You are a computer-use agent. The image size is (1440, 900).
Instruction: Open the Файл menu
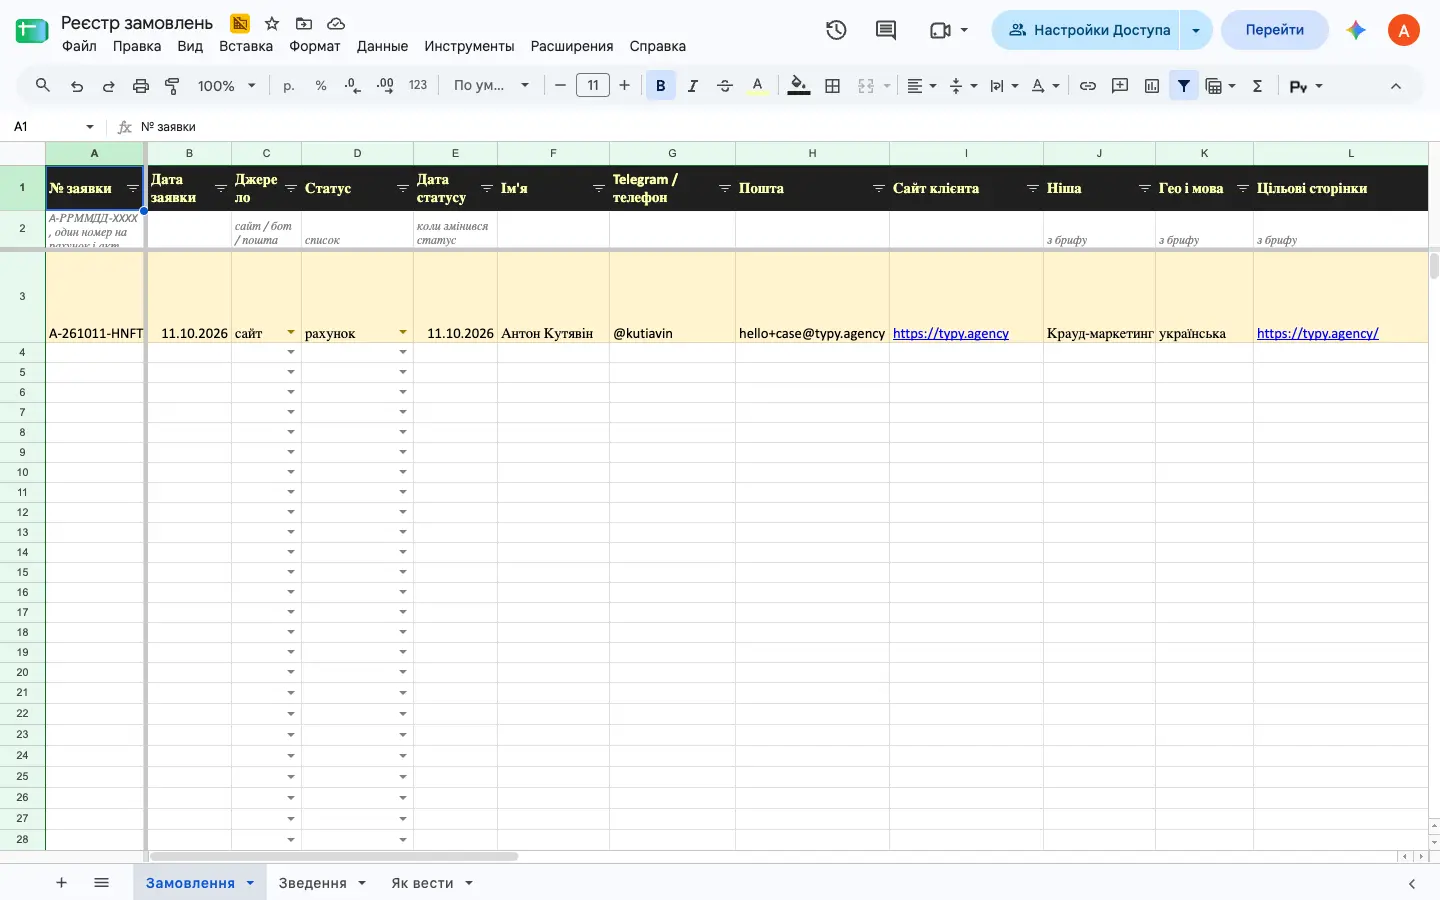[x=79, y=46]
